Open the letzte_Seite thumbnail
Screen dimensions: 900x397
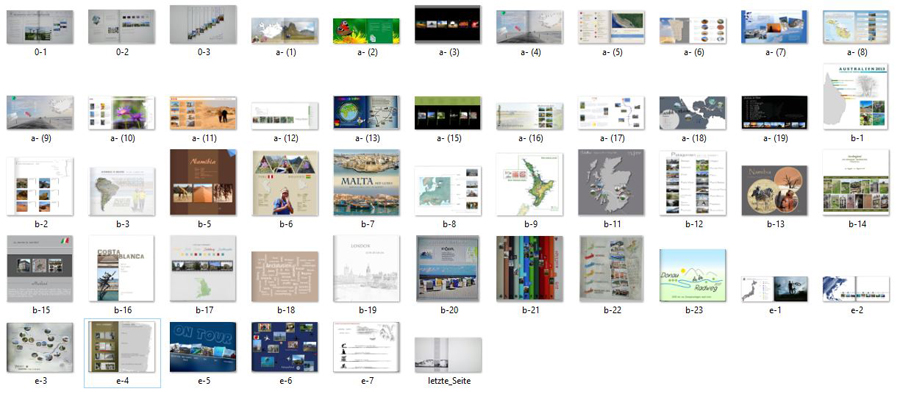point(448,355)
